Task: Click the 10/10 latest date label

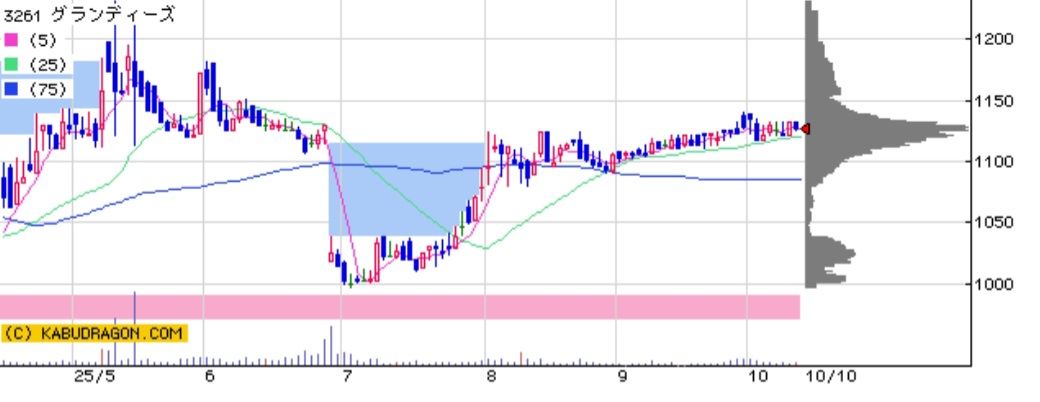Action: [x=826, y=377]
